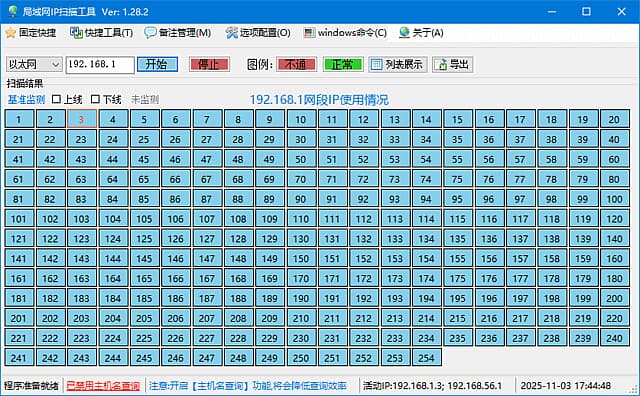Open the 固定快捷 star menu

[x=31, y=33]
